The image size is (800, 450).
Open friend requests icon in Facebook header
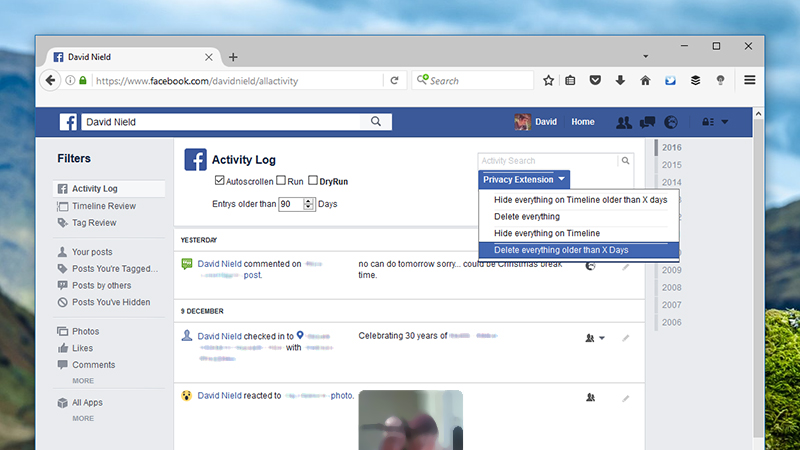click(623, 122)
